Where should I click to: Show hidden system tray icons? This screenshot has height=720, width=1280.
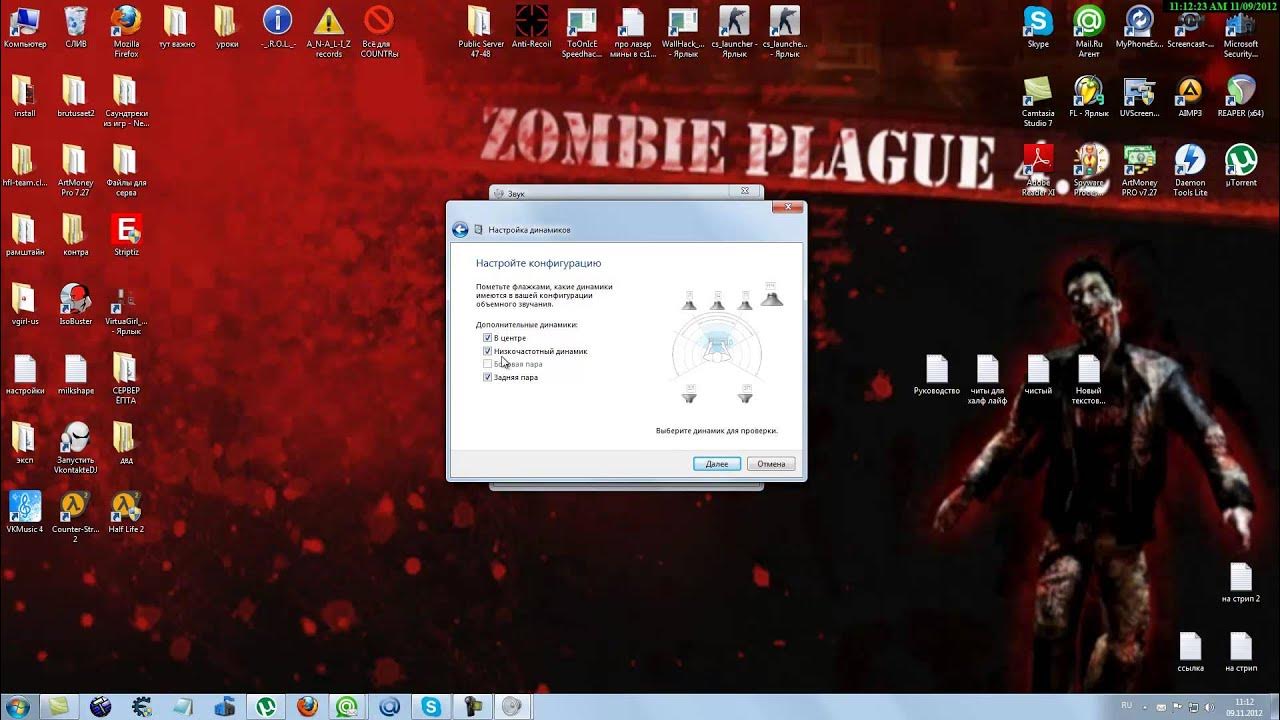[1146, 706]
